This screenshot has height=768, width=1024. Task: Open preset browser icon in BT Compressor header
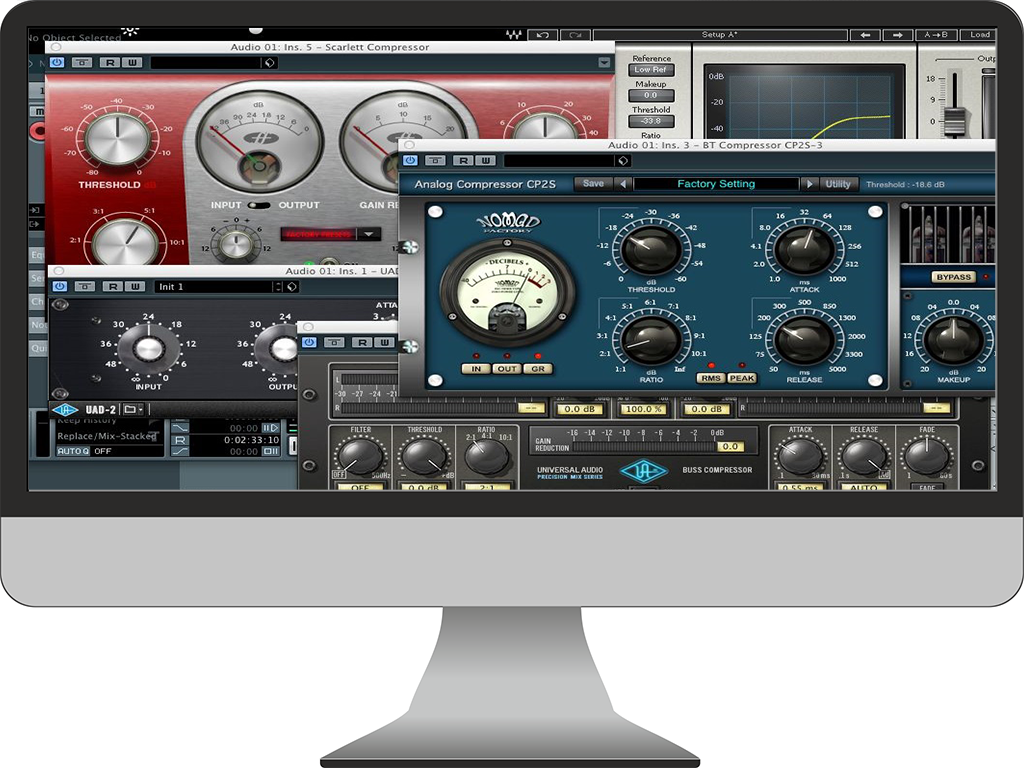(x=623, y=160)
